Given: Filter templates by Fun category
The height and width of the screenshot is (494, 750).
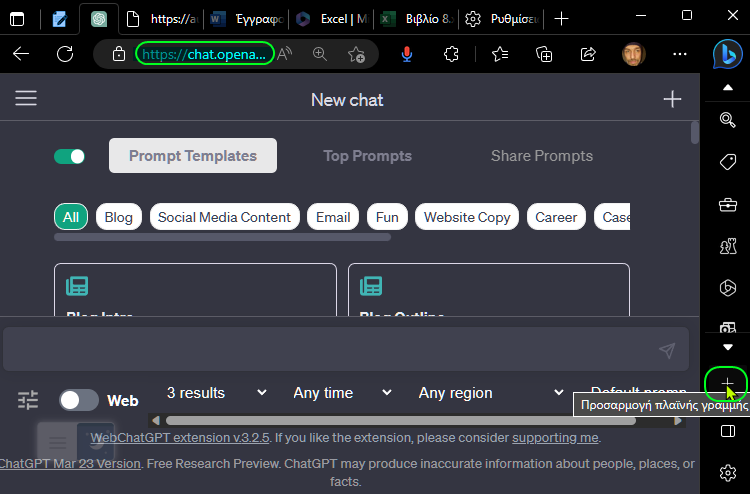Looking at the screenshot, I should [387, 217].
